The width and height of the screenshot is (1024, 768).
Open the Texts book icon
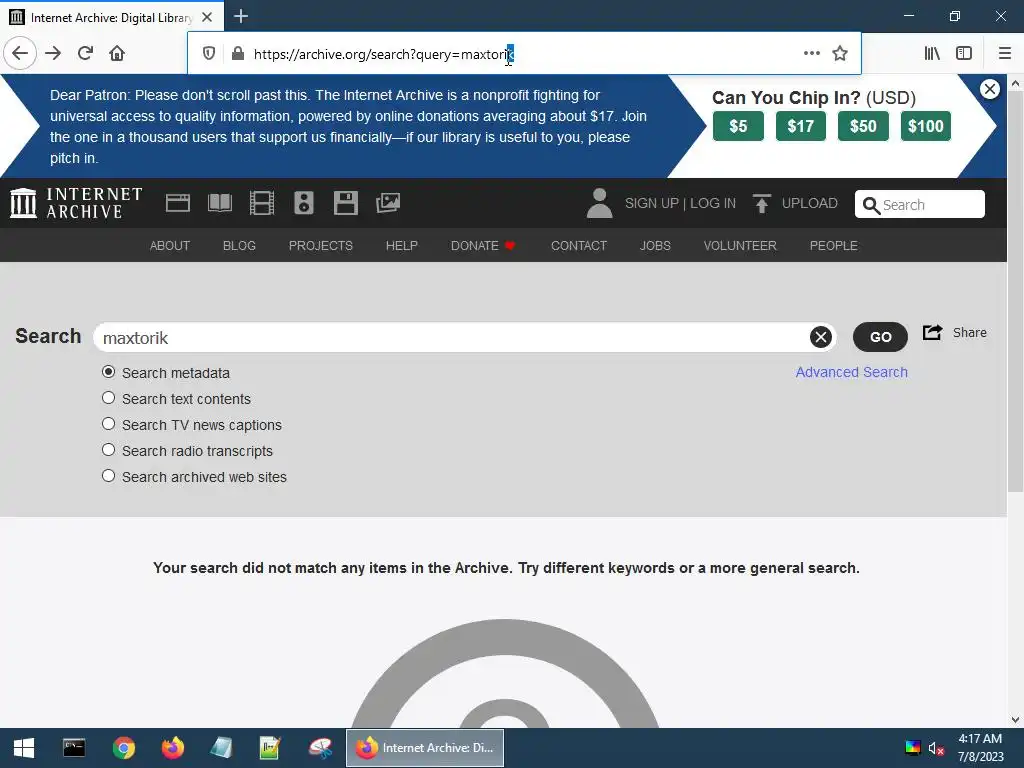coord(219,203)
